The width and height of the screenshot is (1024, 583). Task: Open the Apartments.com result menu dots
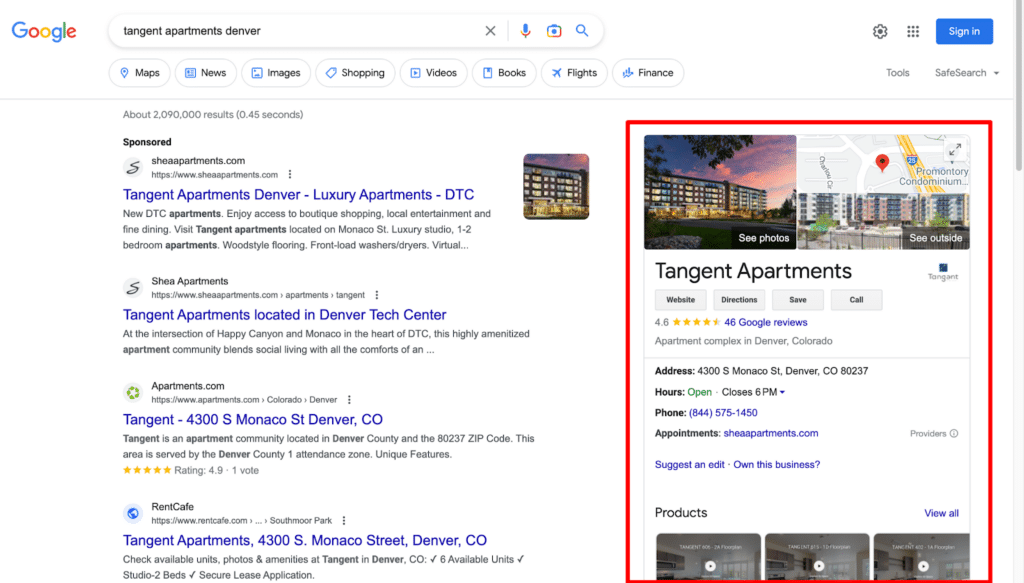click(x=349, y=400)
